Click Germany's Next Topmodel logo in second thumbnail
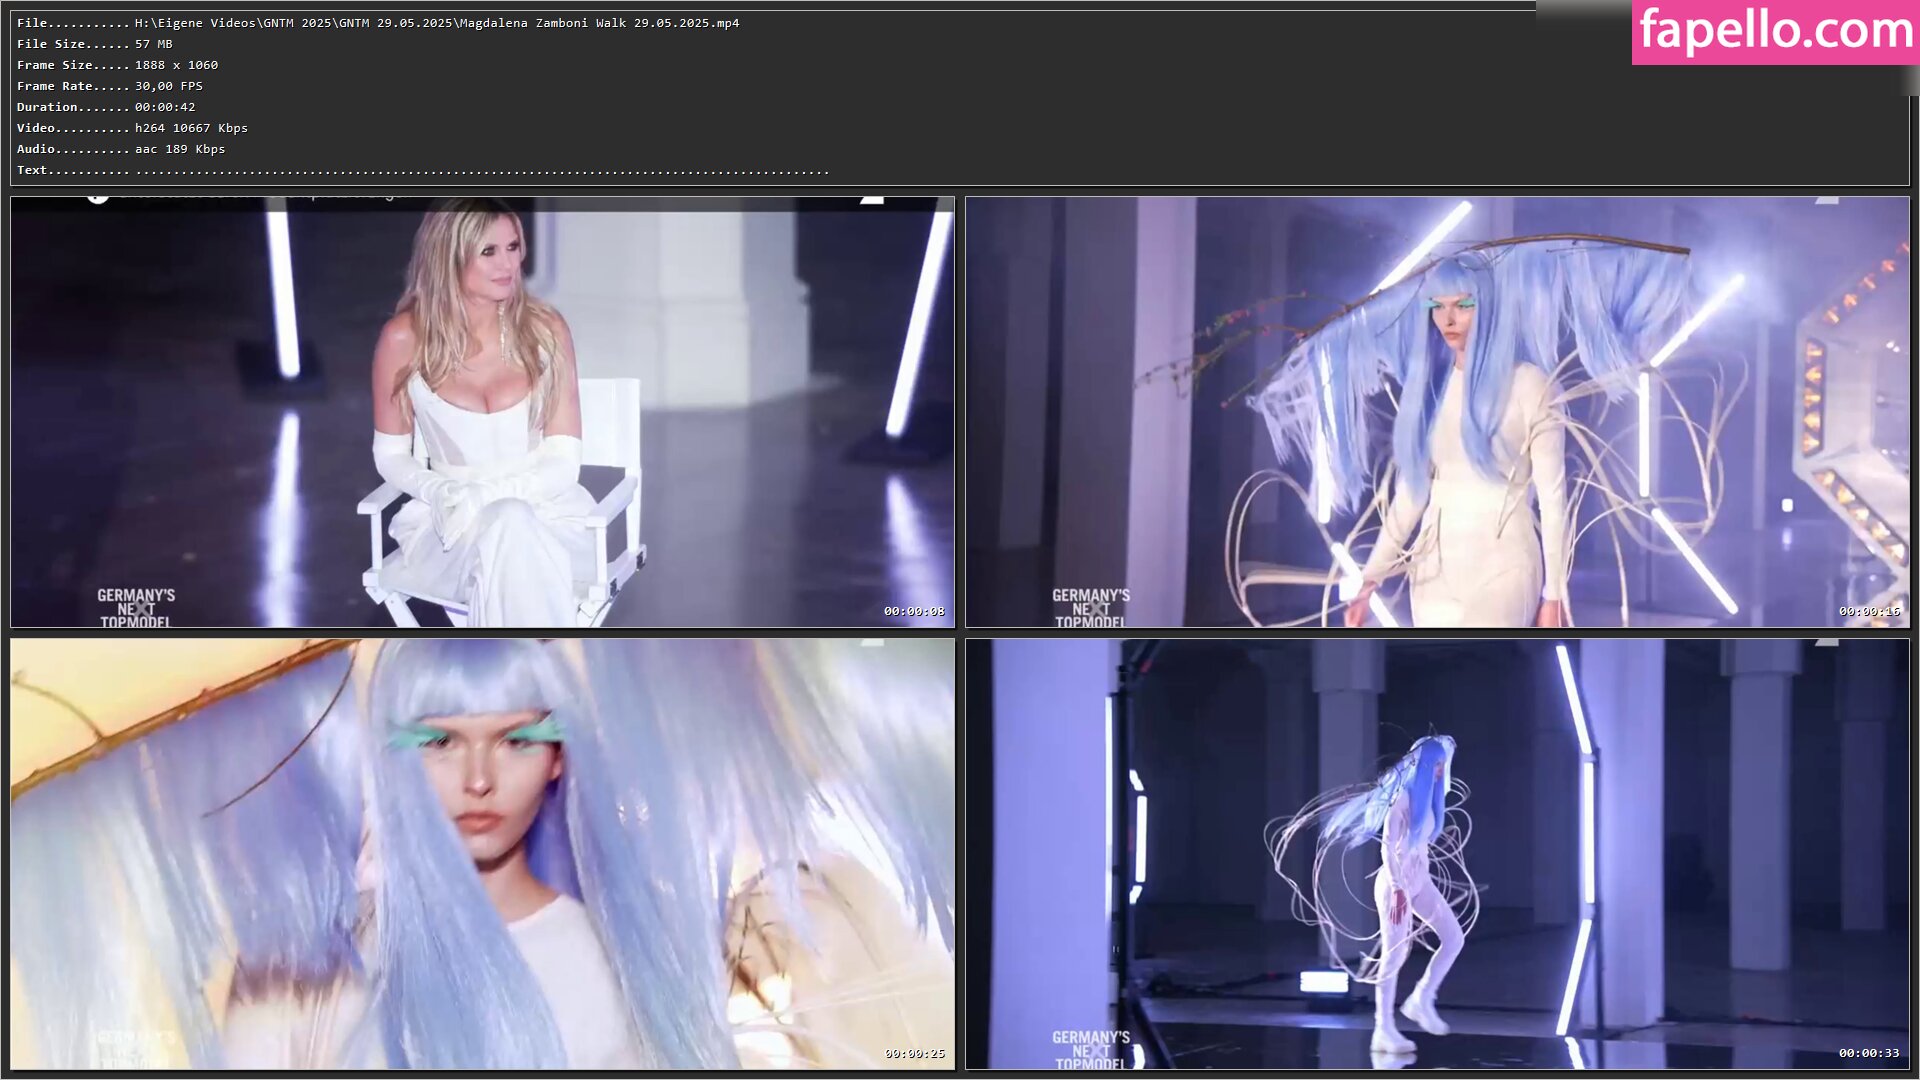This screenshot has width=1920, height=1080. coord(1091,608)
